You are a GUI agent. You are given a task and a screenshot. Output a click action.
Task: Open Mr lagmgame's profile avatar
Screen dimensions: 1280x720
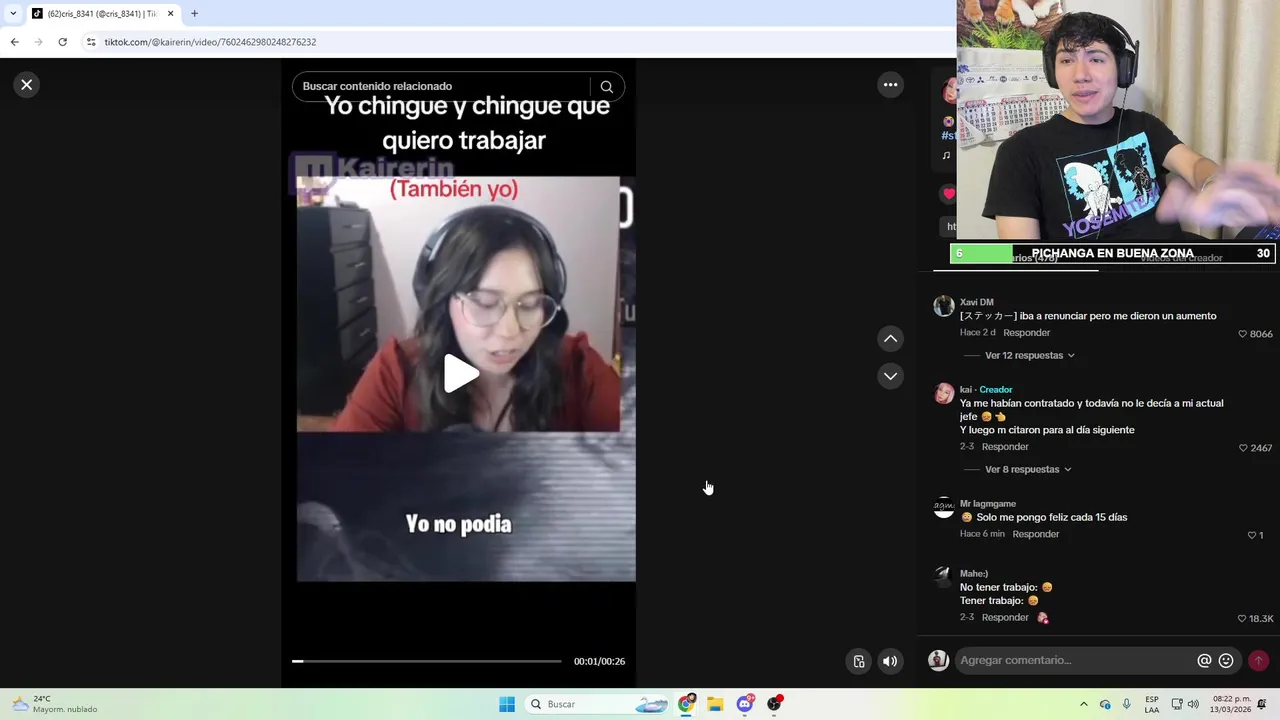[944, 507]
